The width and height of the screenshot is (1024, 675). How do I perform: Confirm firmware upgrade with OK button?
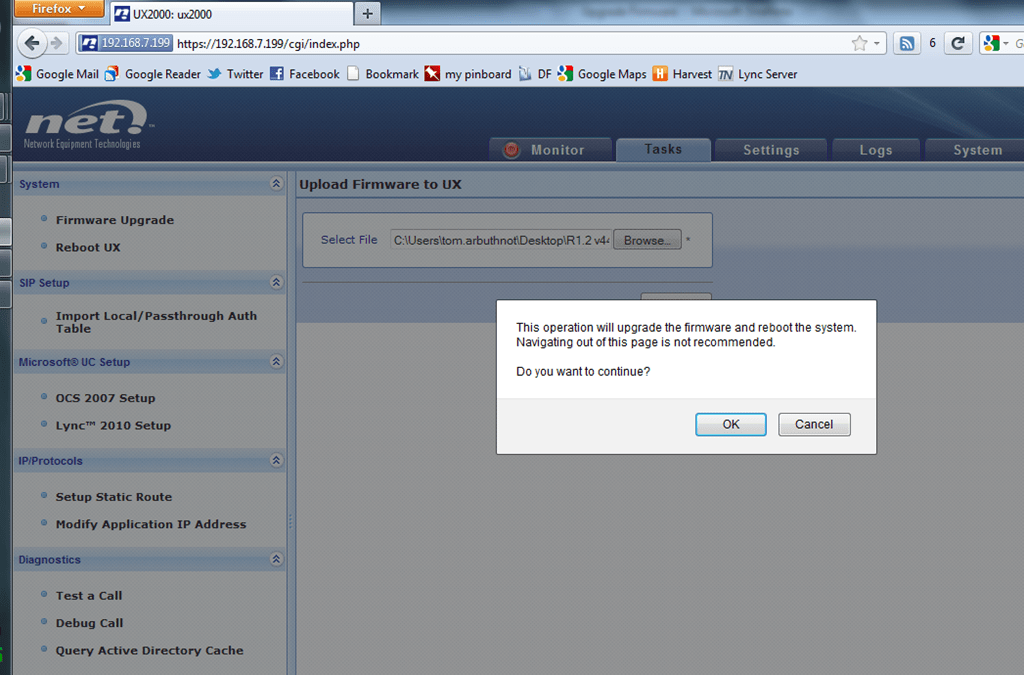[x=731, y=424]
